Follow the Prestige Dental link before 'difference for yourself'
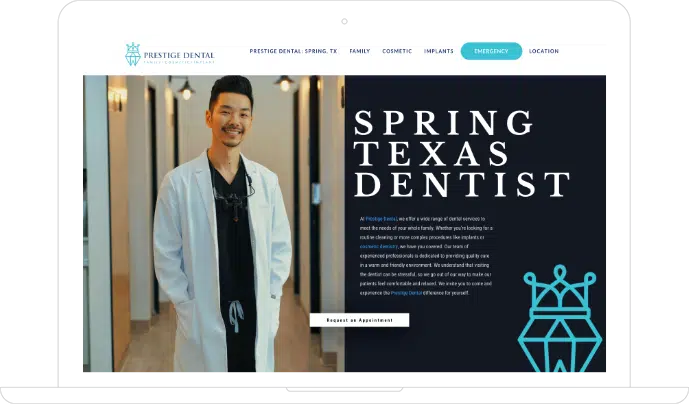Image resolution: width=689 pixels, height=404 pixels. coord(406,293)
